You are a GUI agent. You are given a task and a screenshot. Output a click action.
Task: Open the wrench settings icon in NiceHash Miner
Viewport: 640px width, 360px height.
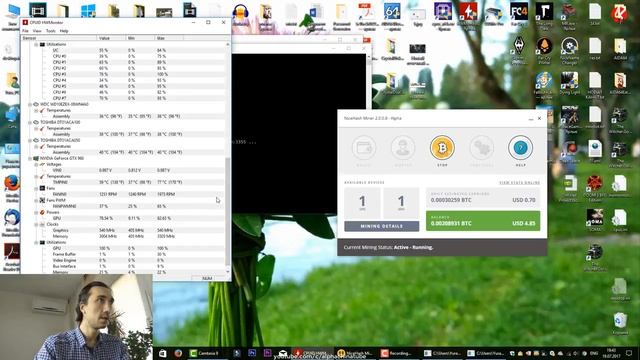pyautogui.click(x=482, y=148)
